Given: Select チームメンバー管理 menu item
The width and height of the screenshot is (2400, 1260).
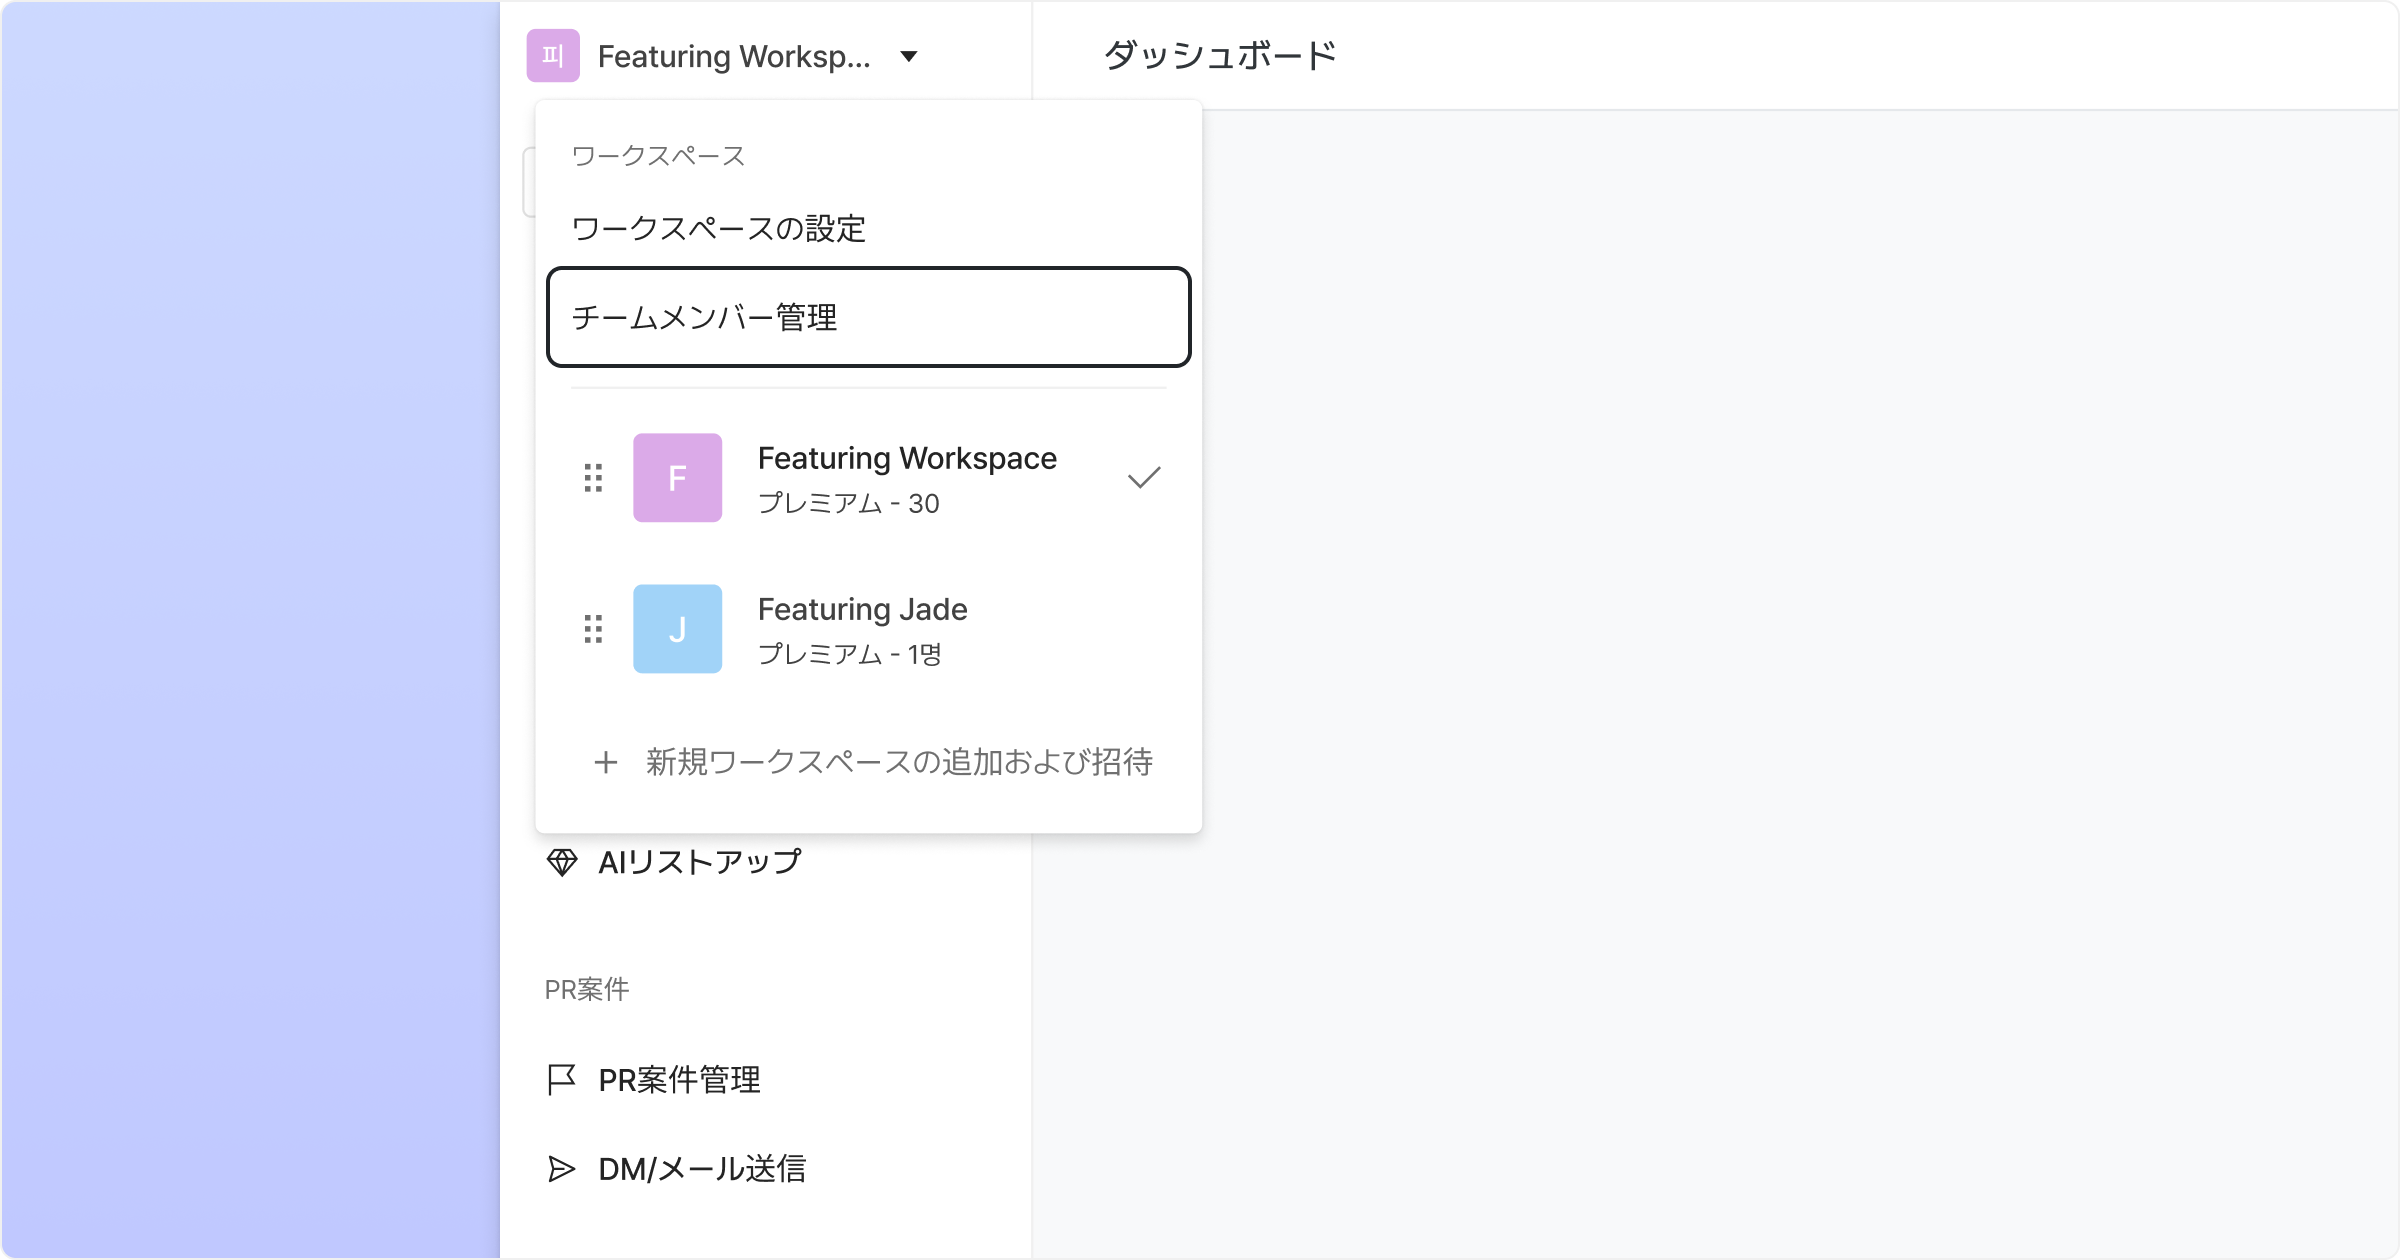Looking at the screenshot, I should (x=868, y=317).
